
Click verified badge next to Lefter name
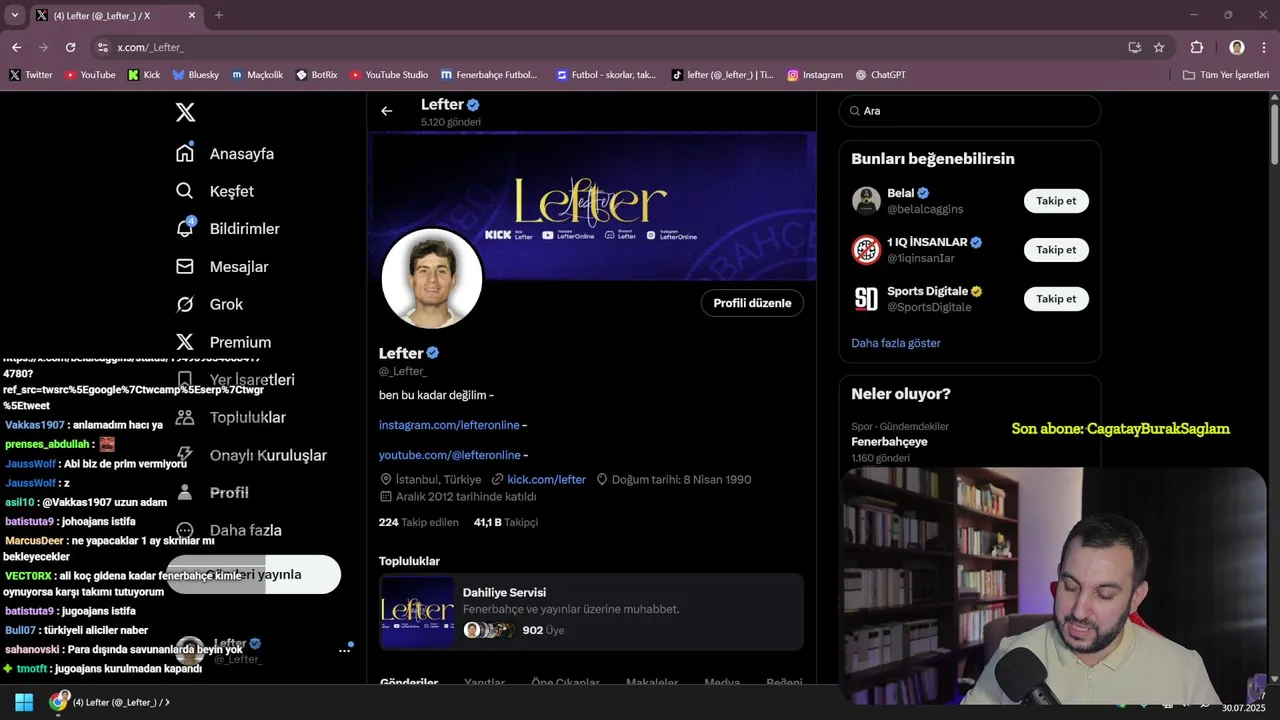tap(433, 353)
